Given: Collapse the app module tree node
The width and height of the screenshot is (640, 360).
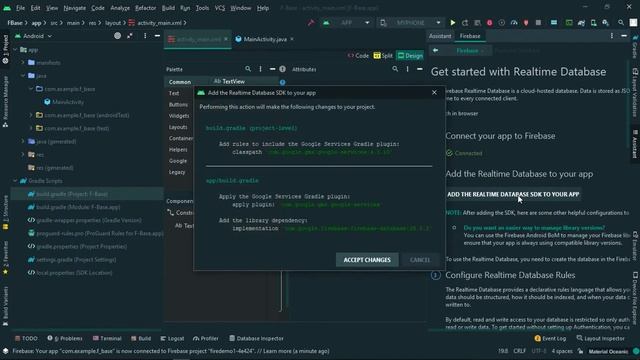Looking at the screenshot, I should click(x=15, y=50).
